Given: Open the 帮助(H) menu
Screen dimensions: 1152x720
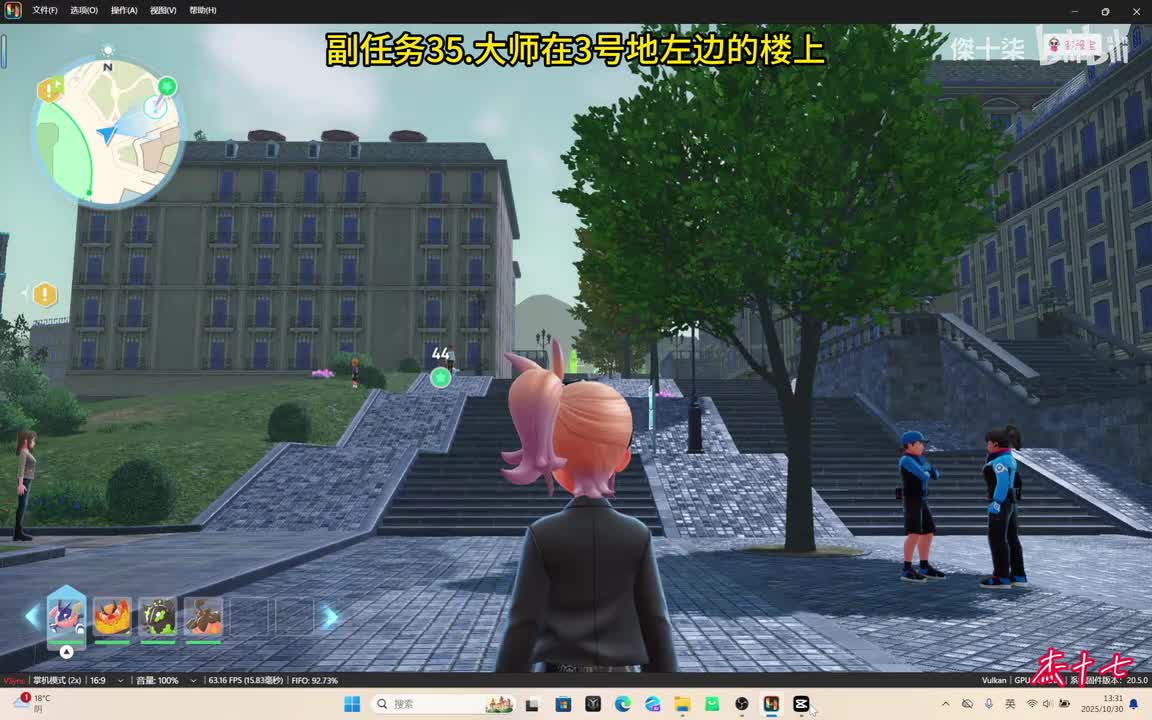Looking at the screenshot, I should 203,10.
